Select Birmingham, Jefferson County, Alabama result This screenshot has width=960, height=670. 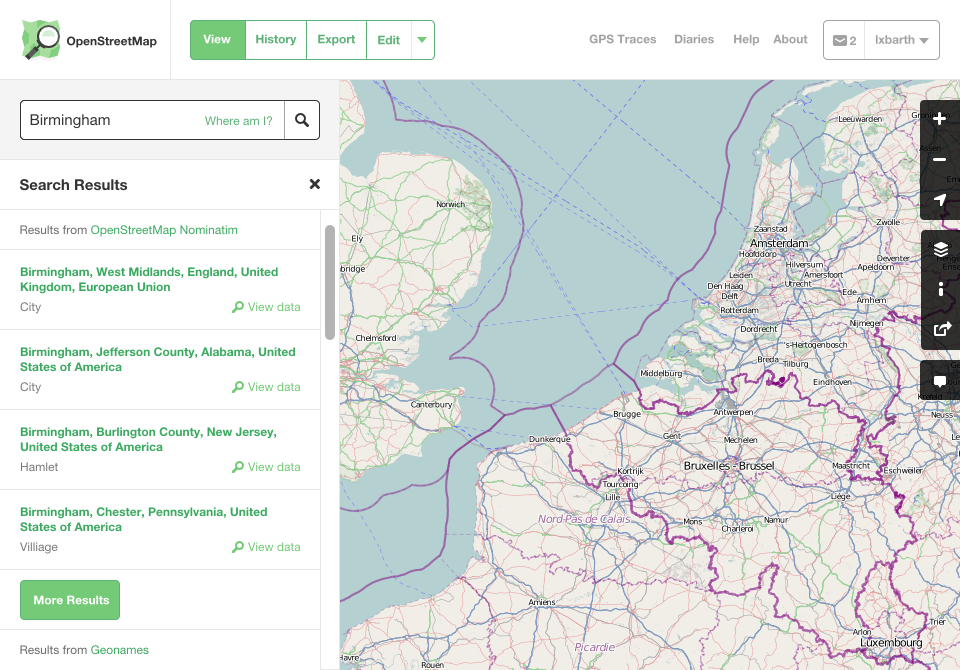pyautogui.click(x=157, y=359)
